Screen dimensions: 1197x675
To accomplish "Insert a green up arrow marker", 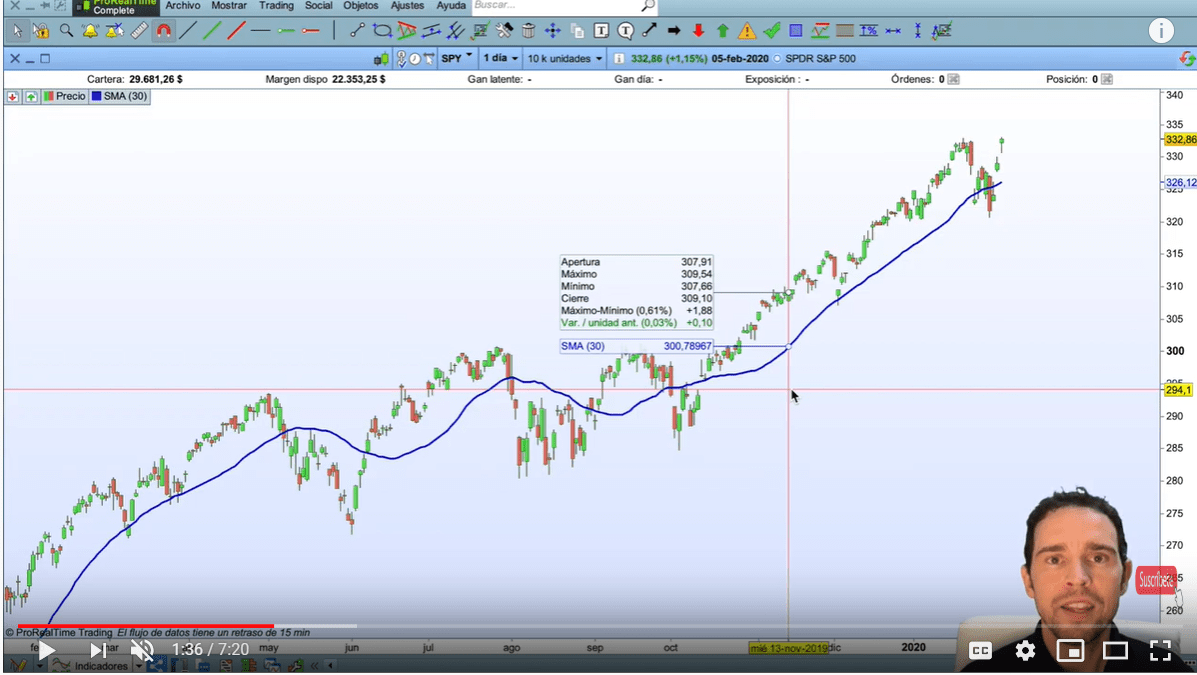I will [723, 31].
